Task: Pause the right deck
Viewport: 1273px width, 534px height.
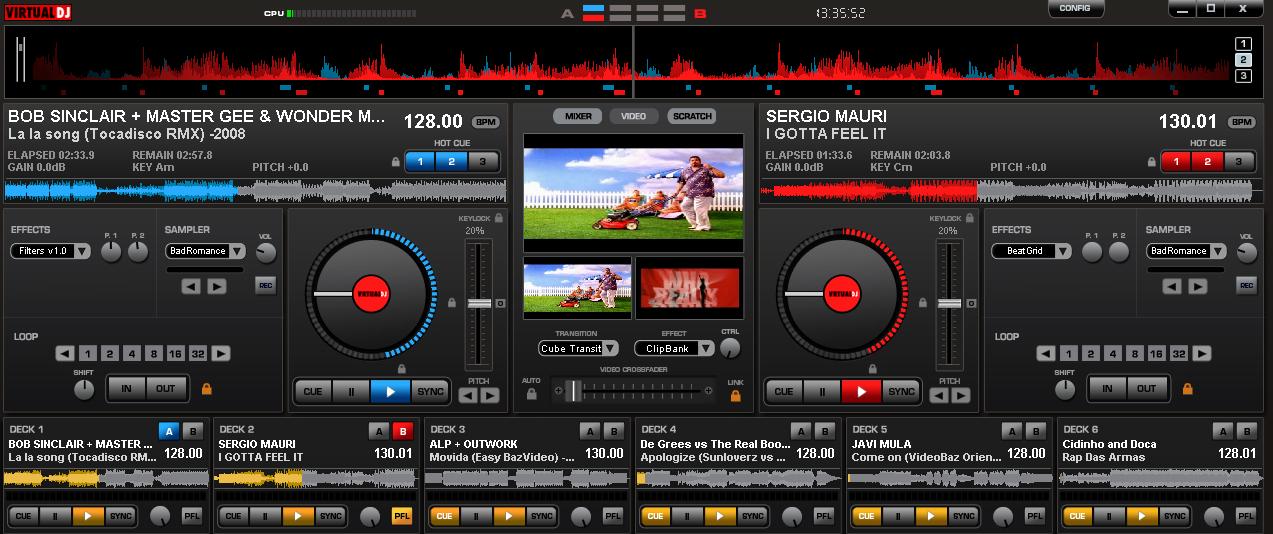Action: [x=823, y=391]
